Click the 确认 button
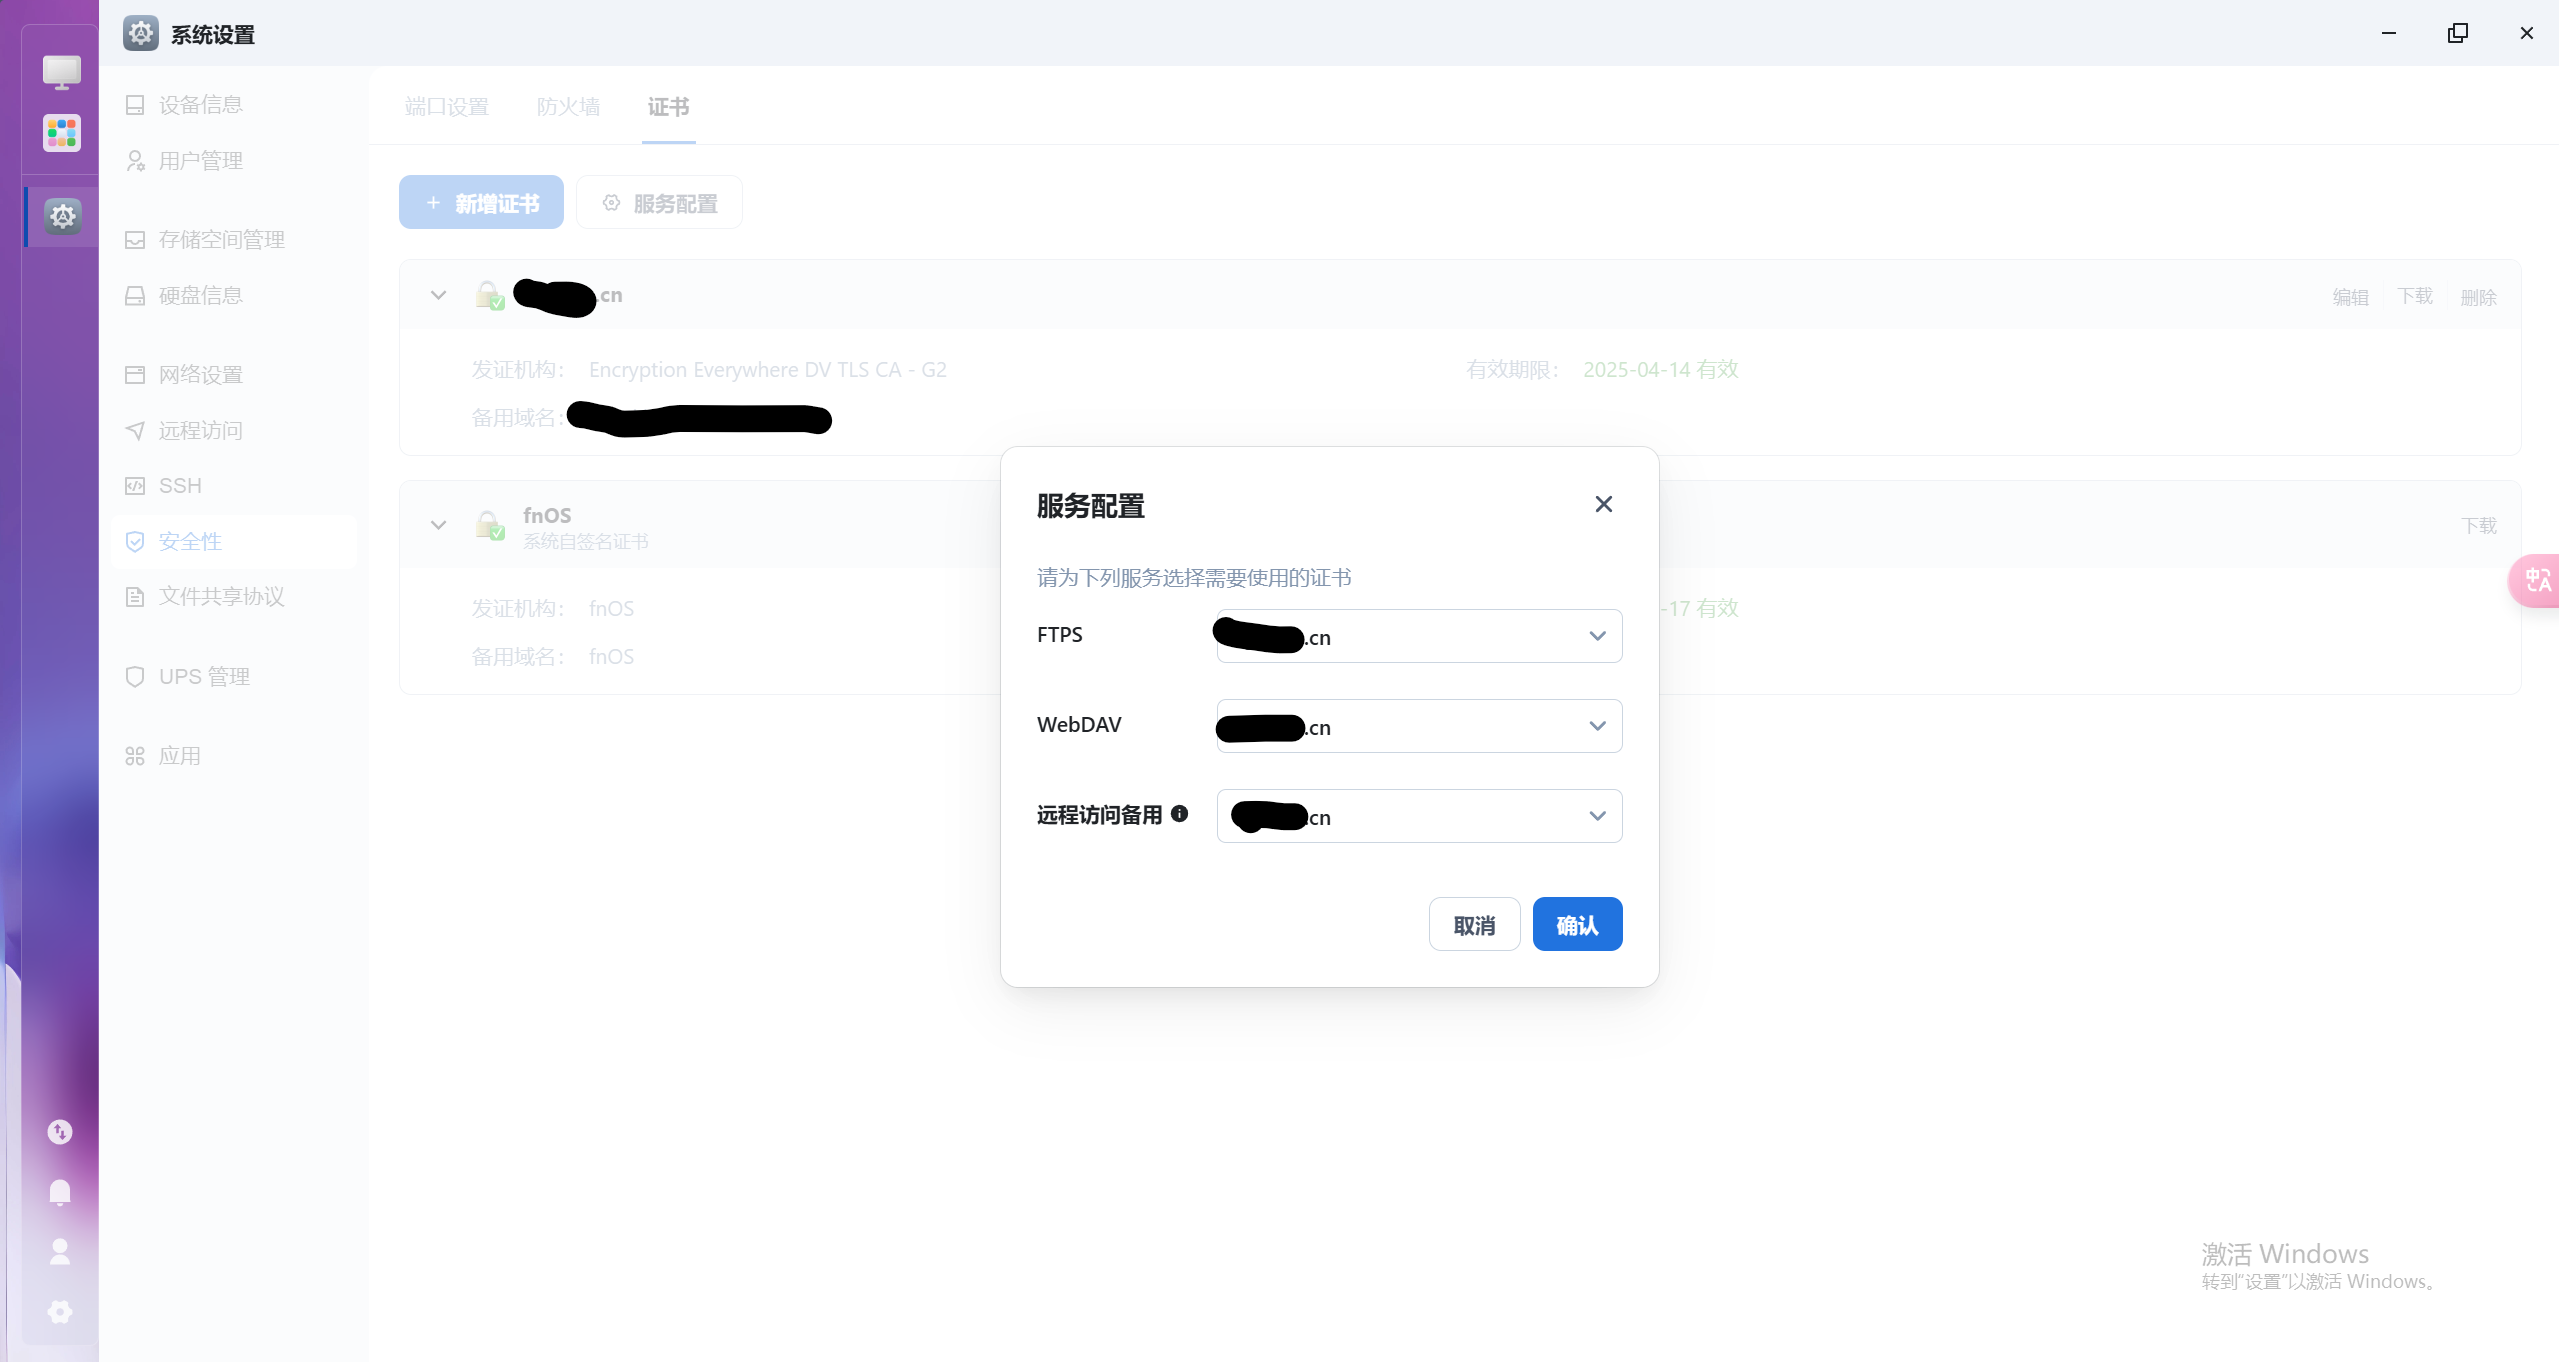The height and width of the screenshot is (1362, 2559). point(1577,925)
